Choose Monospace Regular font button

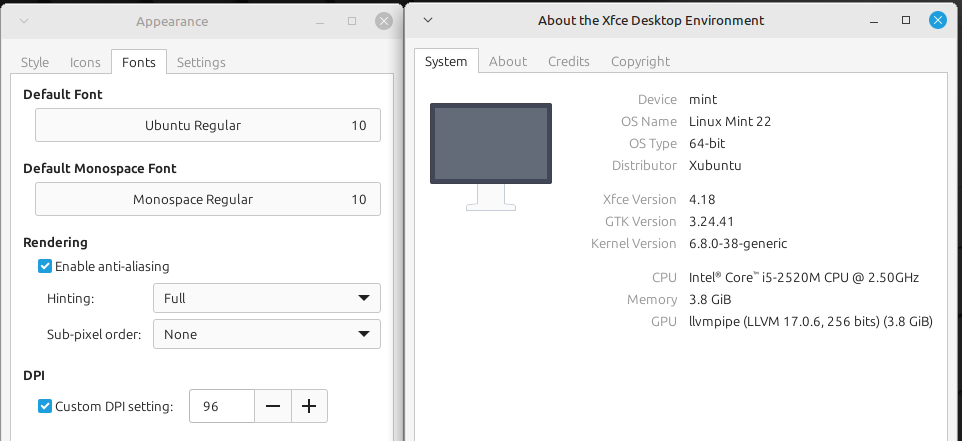(207, 199)
